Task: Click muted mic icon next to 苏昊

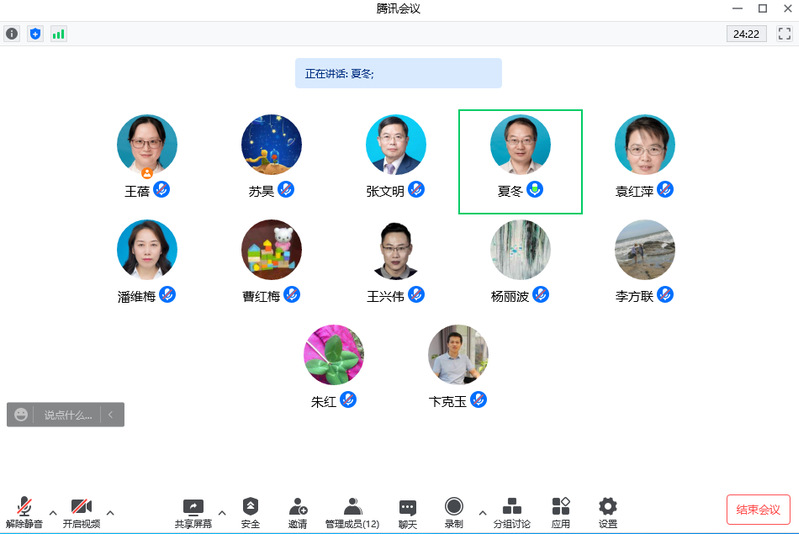Action: pyautogui.click(x=286, y=190)
